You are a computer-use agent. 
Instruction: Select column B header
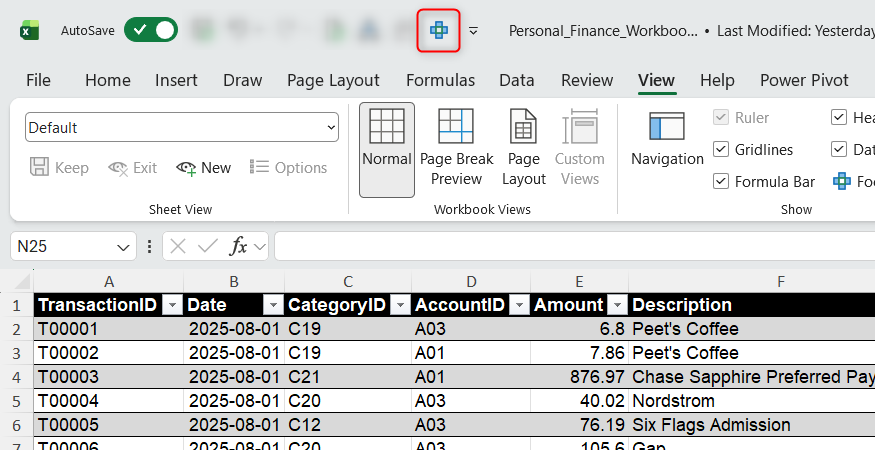coord(234,282)
